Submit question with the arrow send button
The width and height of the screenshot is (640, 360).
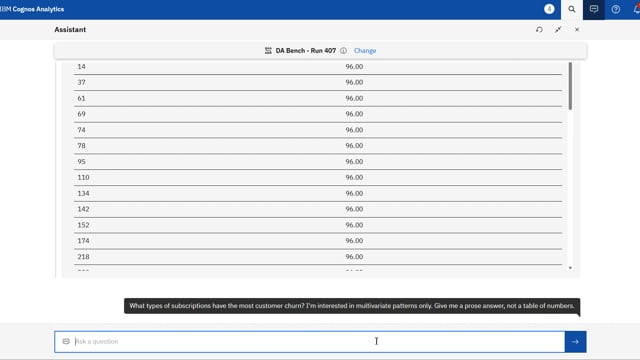click(x=576, y=342)
